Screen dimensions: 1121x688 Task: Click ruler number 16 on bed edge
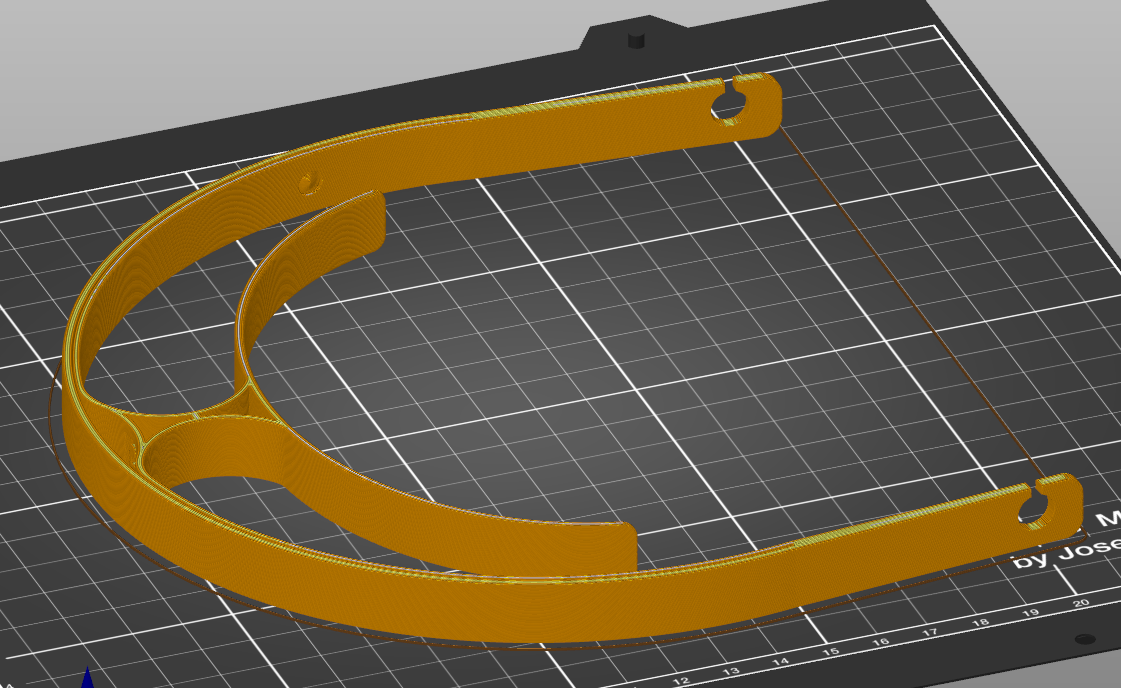click(881, 642)
